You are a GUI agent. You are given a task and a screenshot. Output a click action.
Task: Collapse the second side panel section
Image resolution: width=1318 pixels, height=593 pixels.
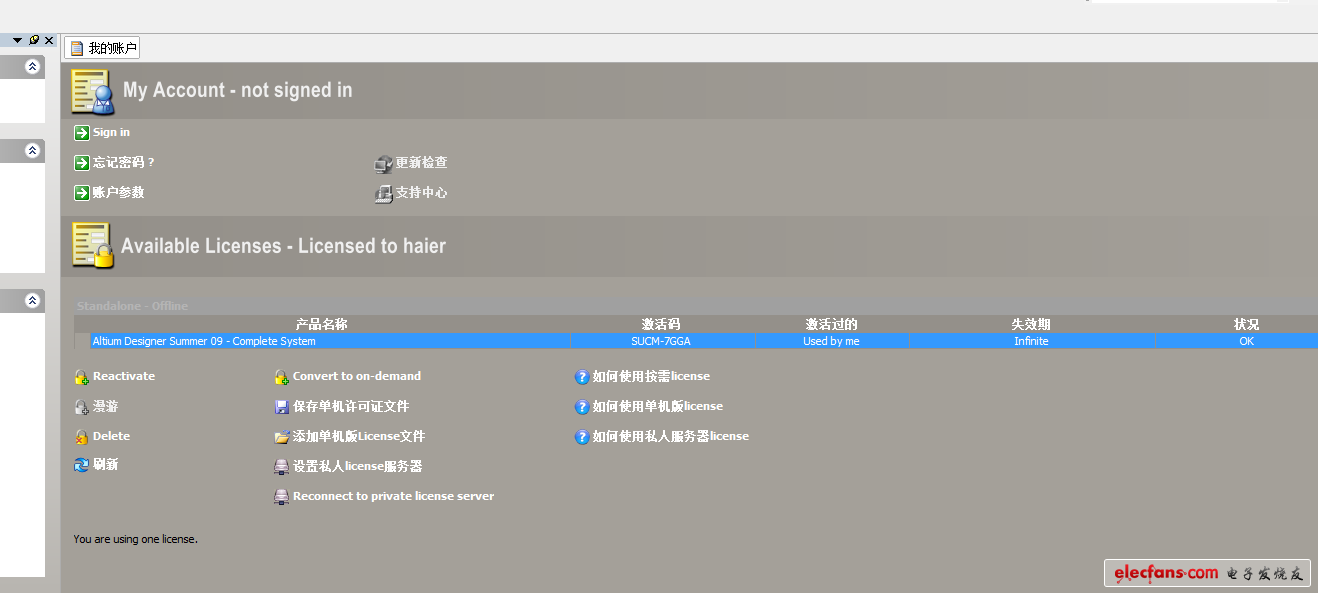(32, 150)
